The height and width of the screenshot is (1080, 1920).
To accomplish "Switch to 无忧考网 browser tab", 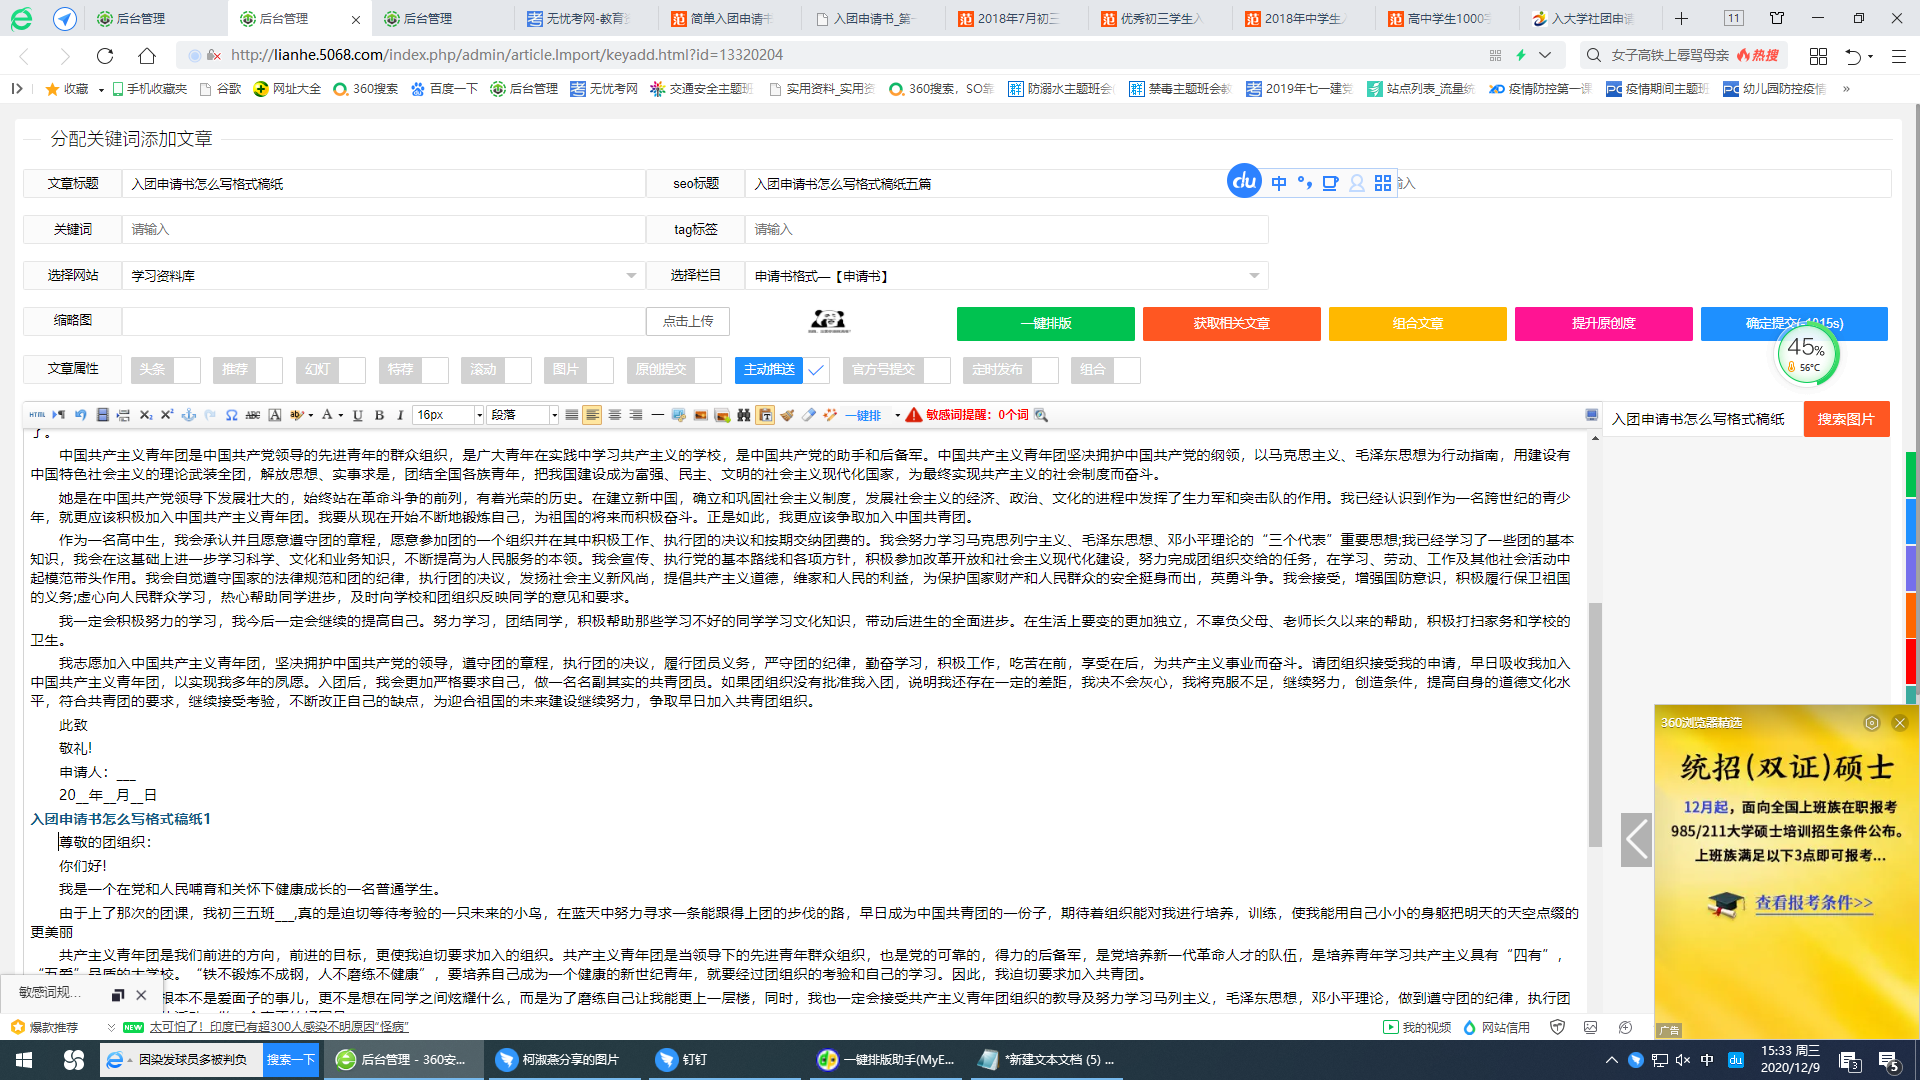I will [587, 19].
